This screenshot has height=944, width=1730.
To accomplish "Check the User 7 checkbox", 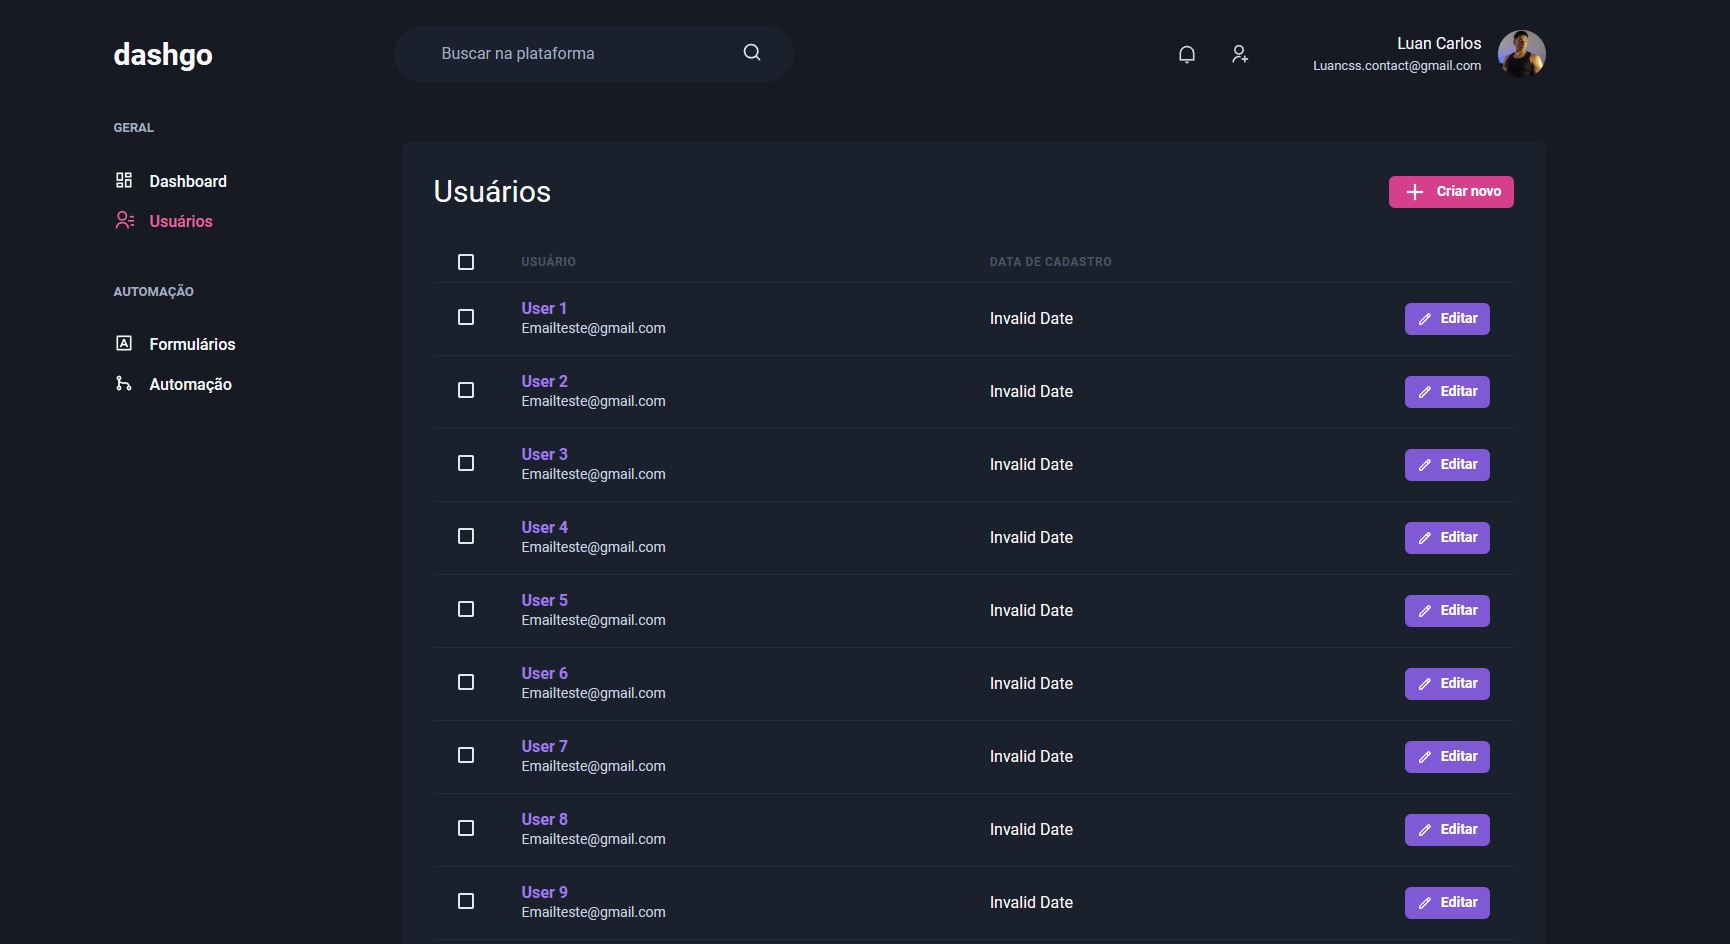I will (466, 755).
